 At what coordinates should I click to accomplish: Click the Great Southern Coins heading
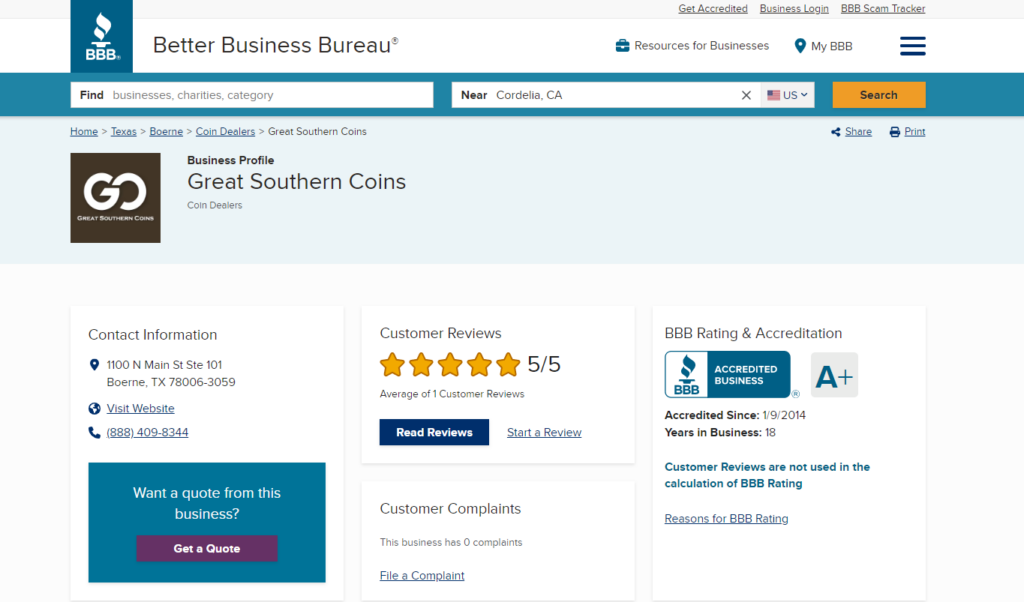(x=296, y=182)
